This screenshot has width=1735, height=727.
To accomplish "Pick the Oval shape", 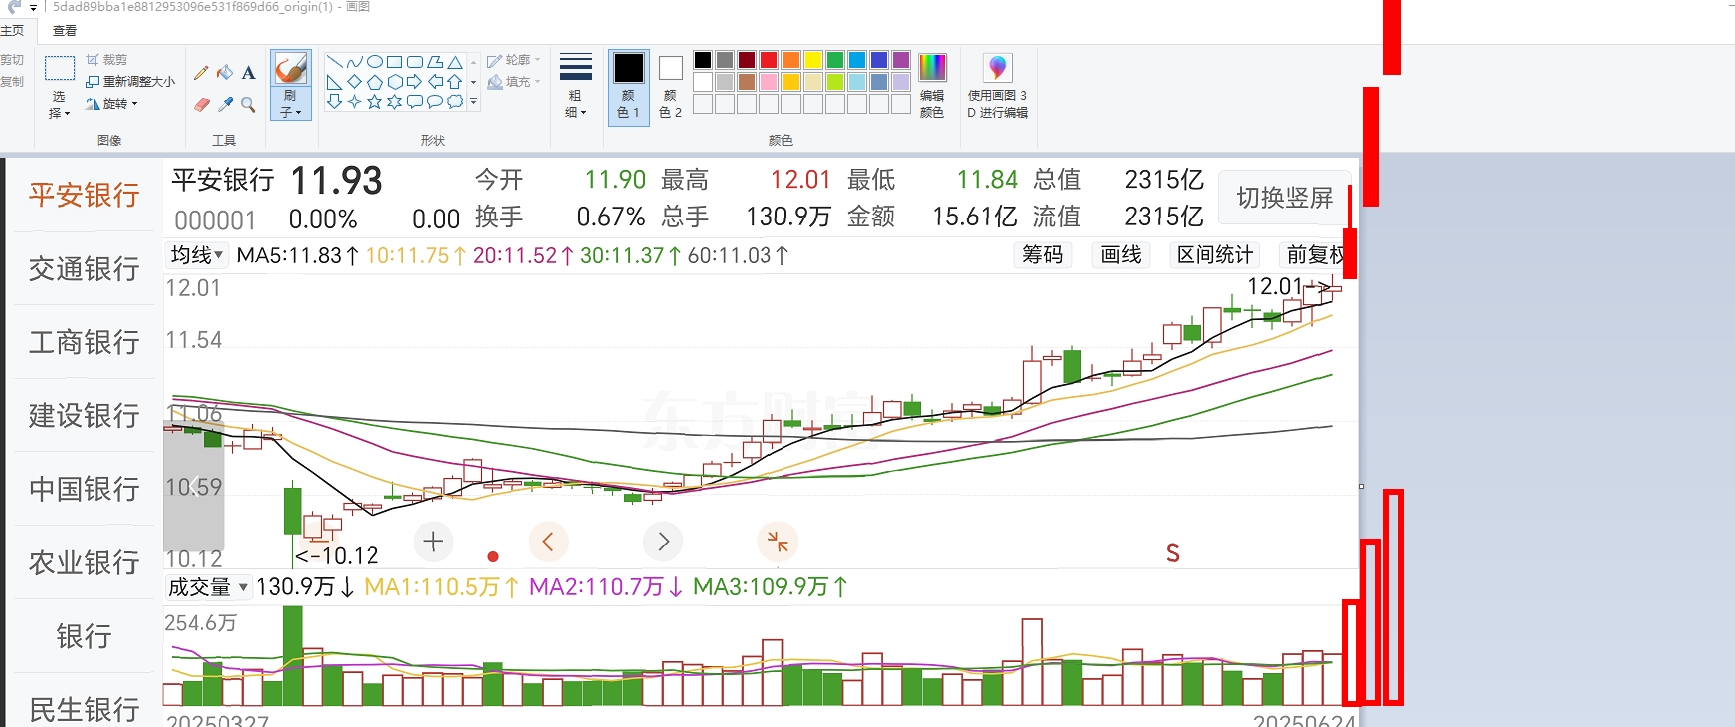I will click(375, 62).
